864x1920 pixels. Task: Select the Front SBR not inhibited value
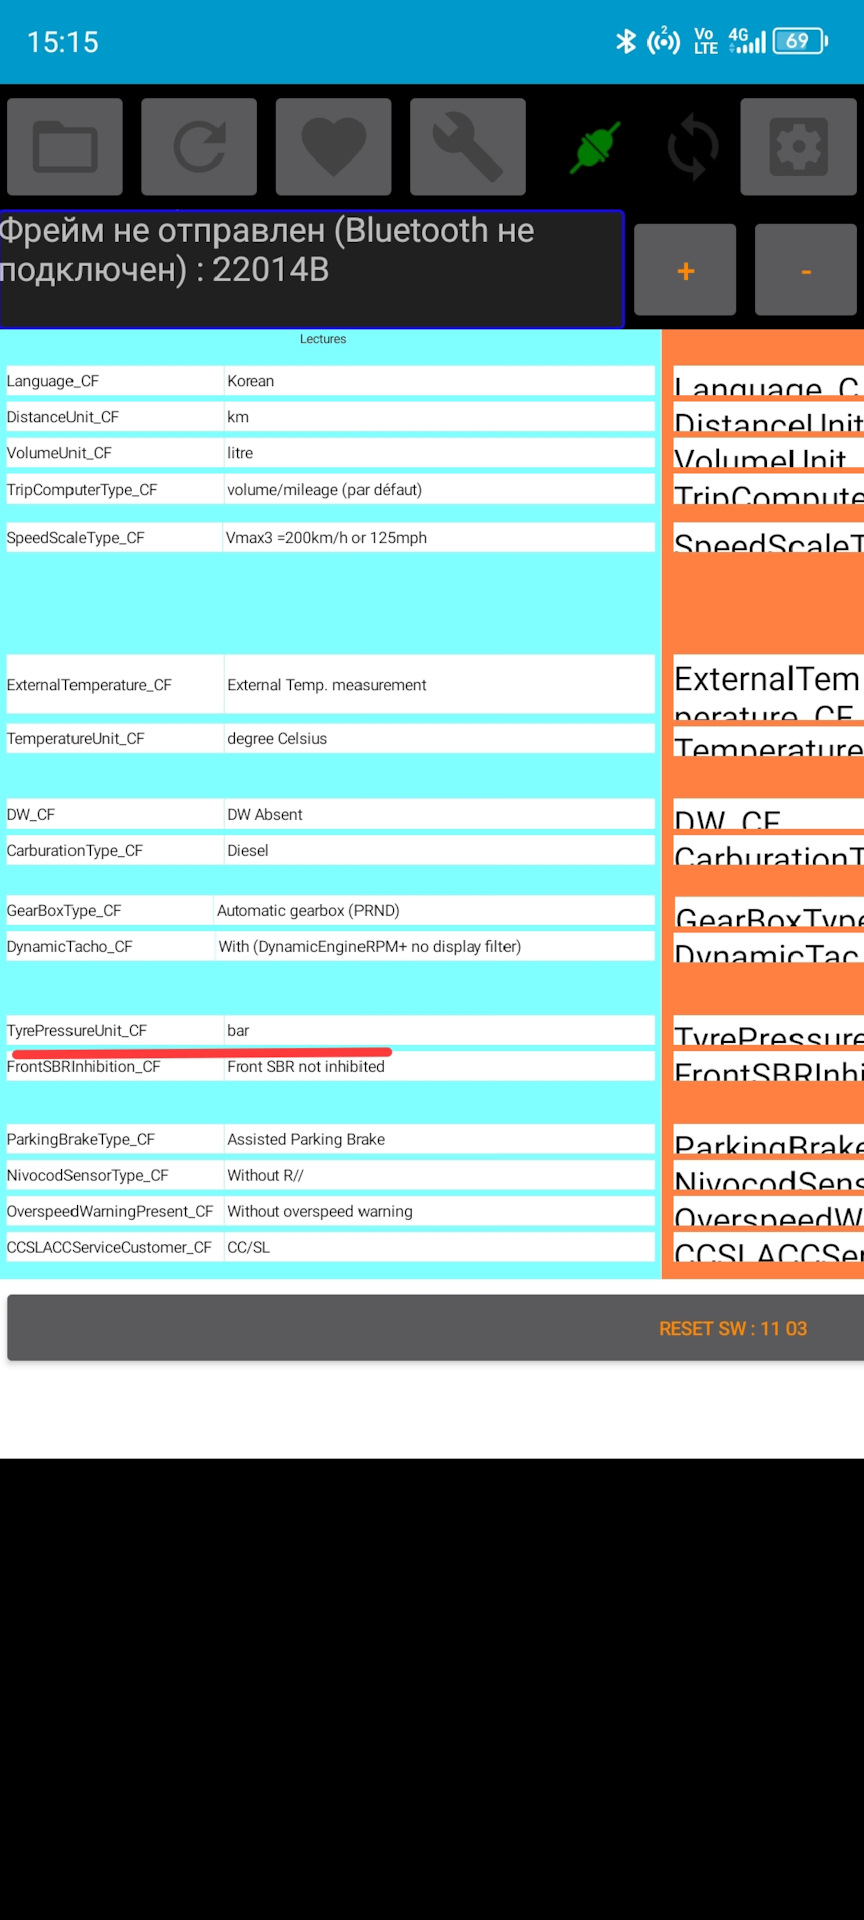[306, 1067]
